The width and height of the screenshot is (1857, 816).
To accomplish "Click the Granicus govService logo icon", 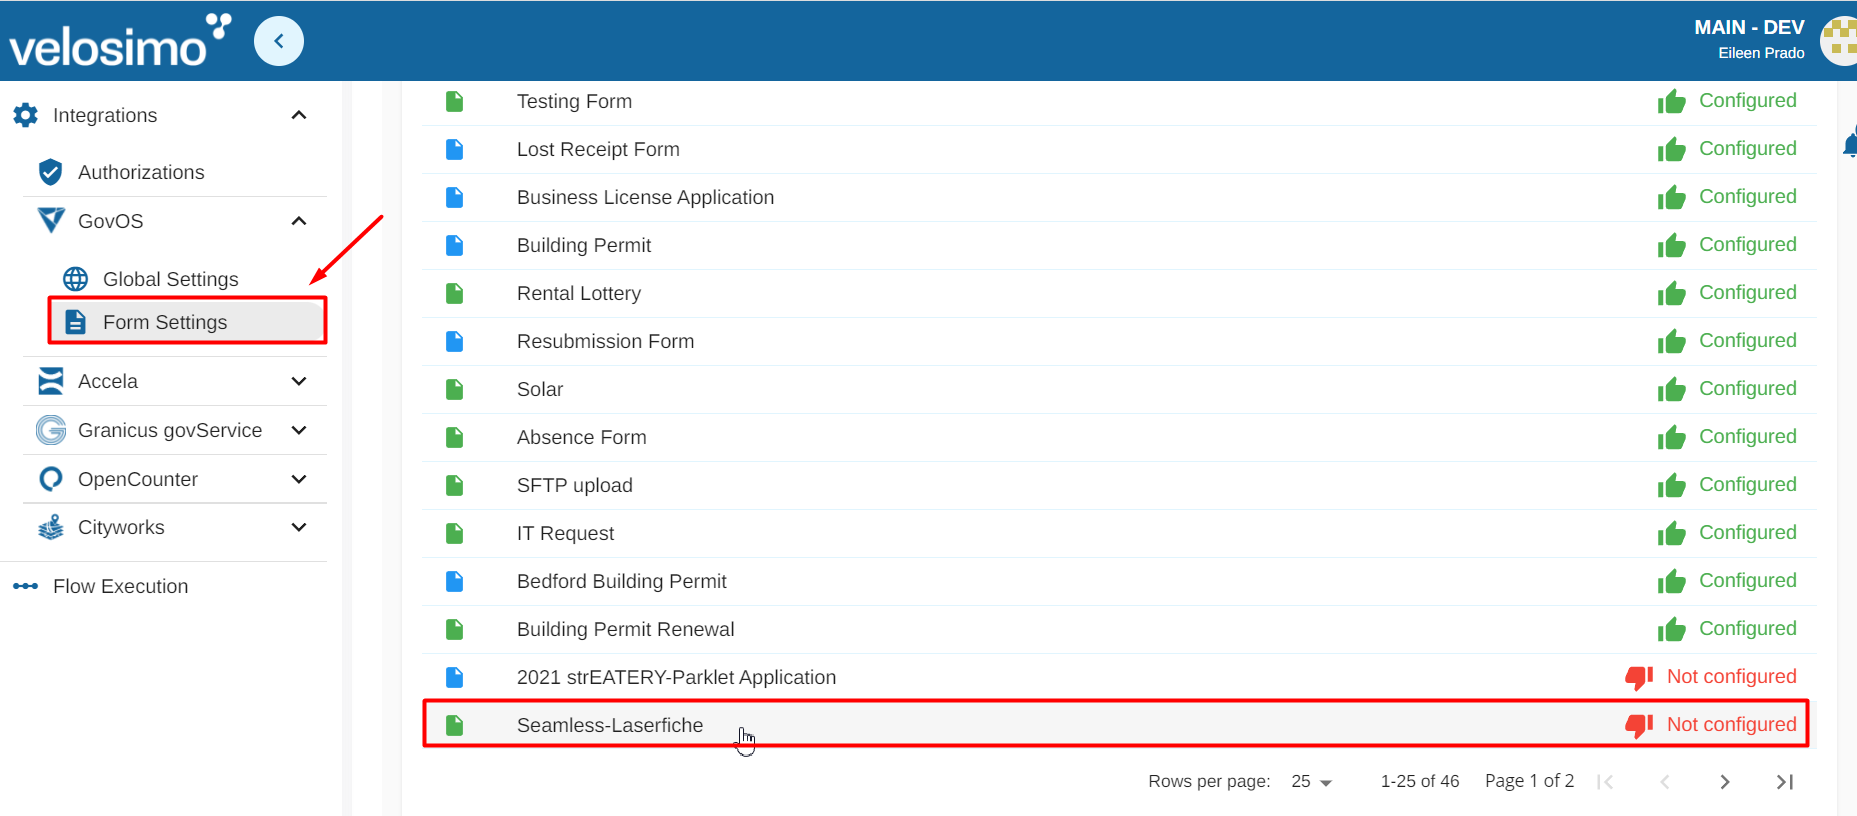I will pos(51,430).
